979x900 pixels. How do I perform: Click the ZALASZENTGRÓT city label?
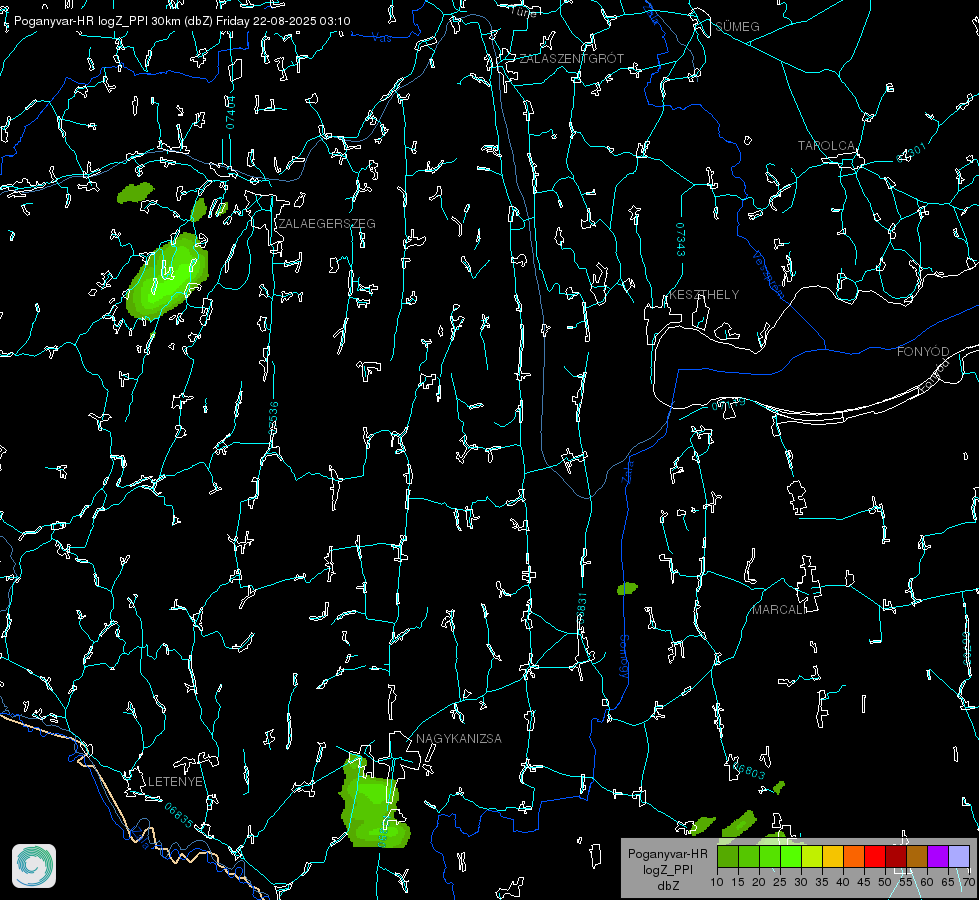coord(571,59)
